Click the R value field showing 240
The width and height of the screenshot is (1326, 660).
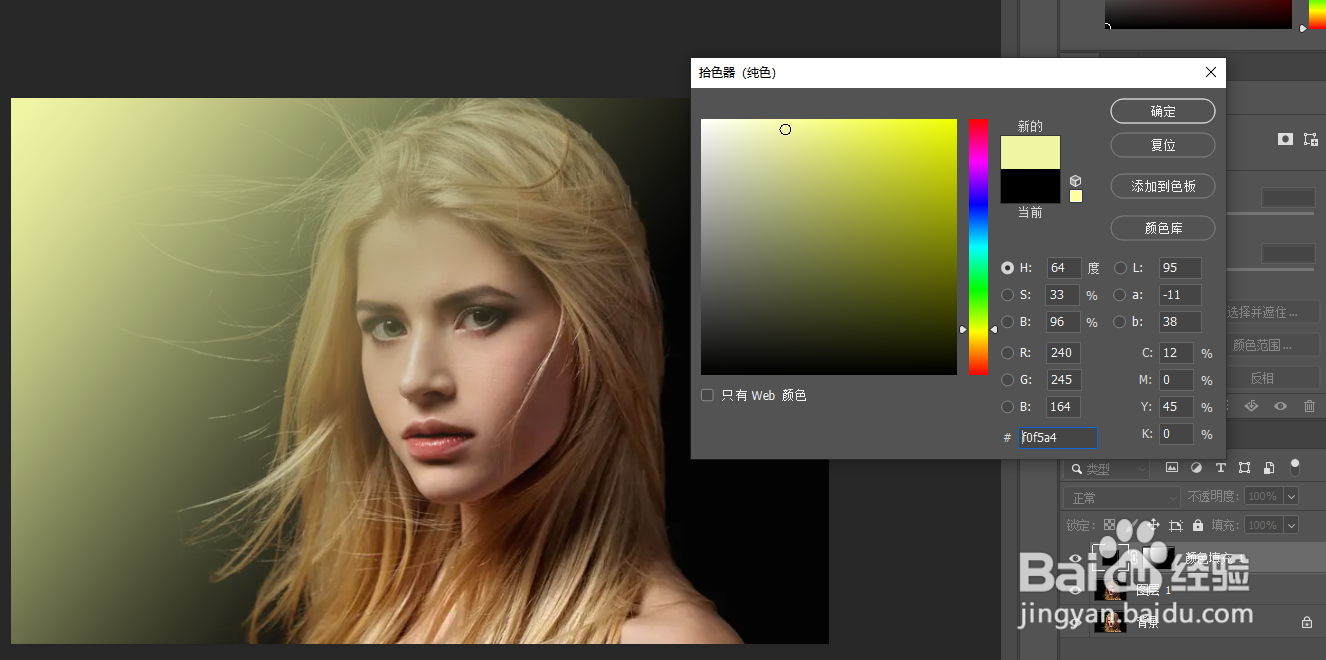click(x=1064, y=353)
